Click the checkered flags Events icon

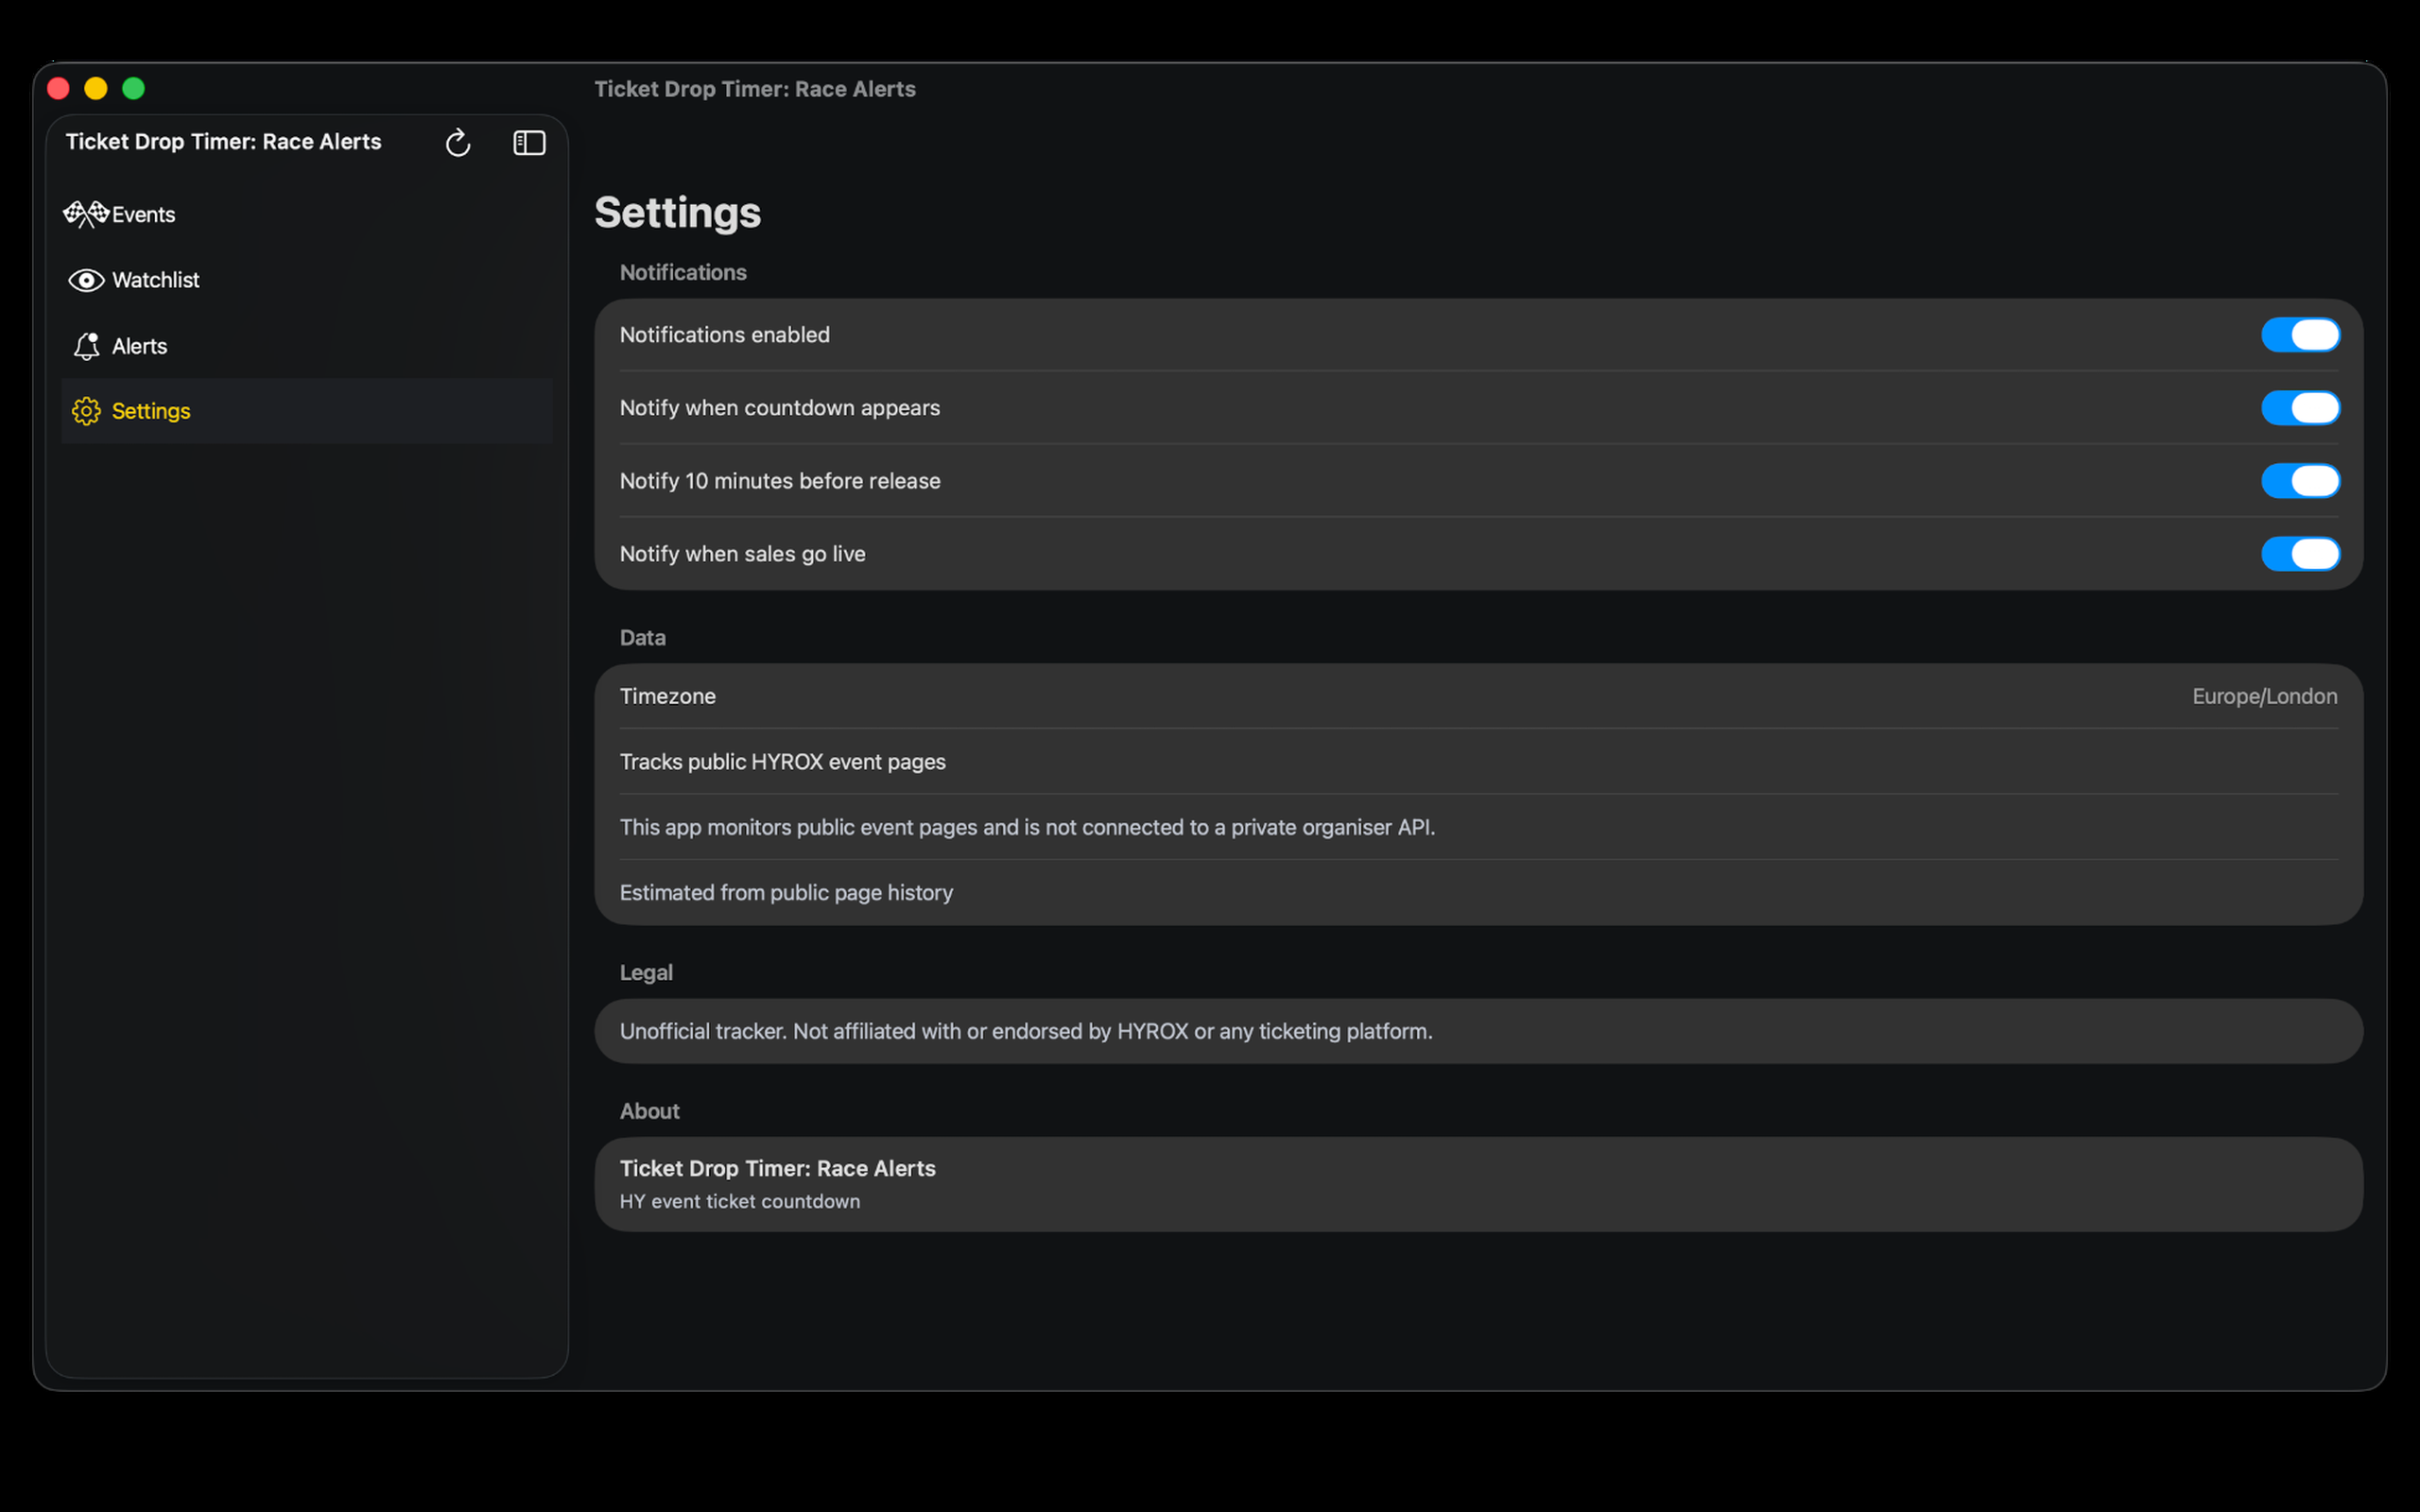86,214
